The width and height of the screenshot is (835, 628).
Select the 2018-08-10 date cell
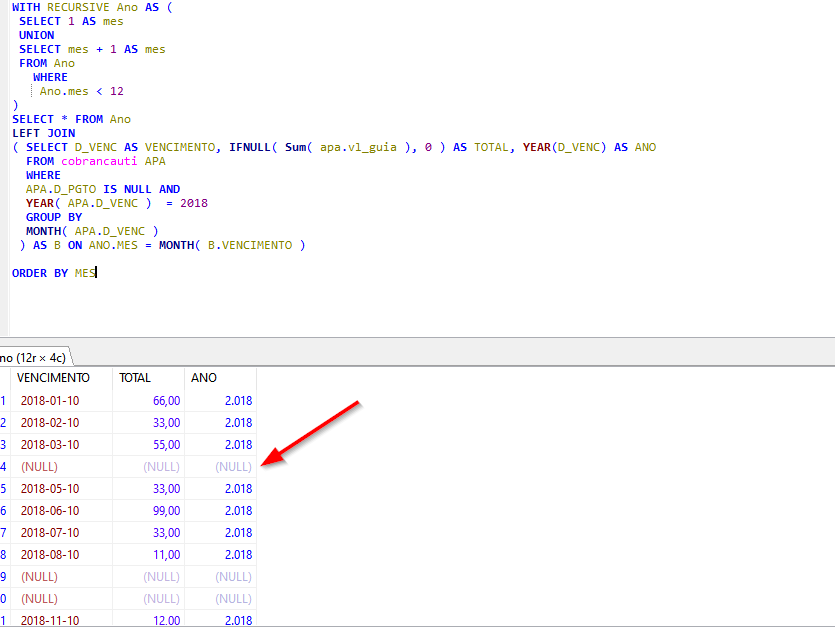[50, 555]
